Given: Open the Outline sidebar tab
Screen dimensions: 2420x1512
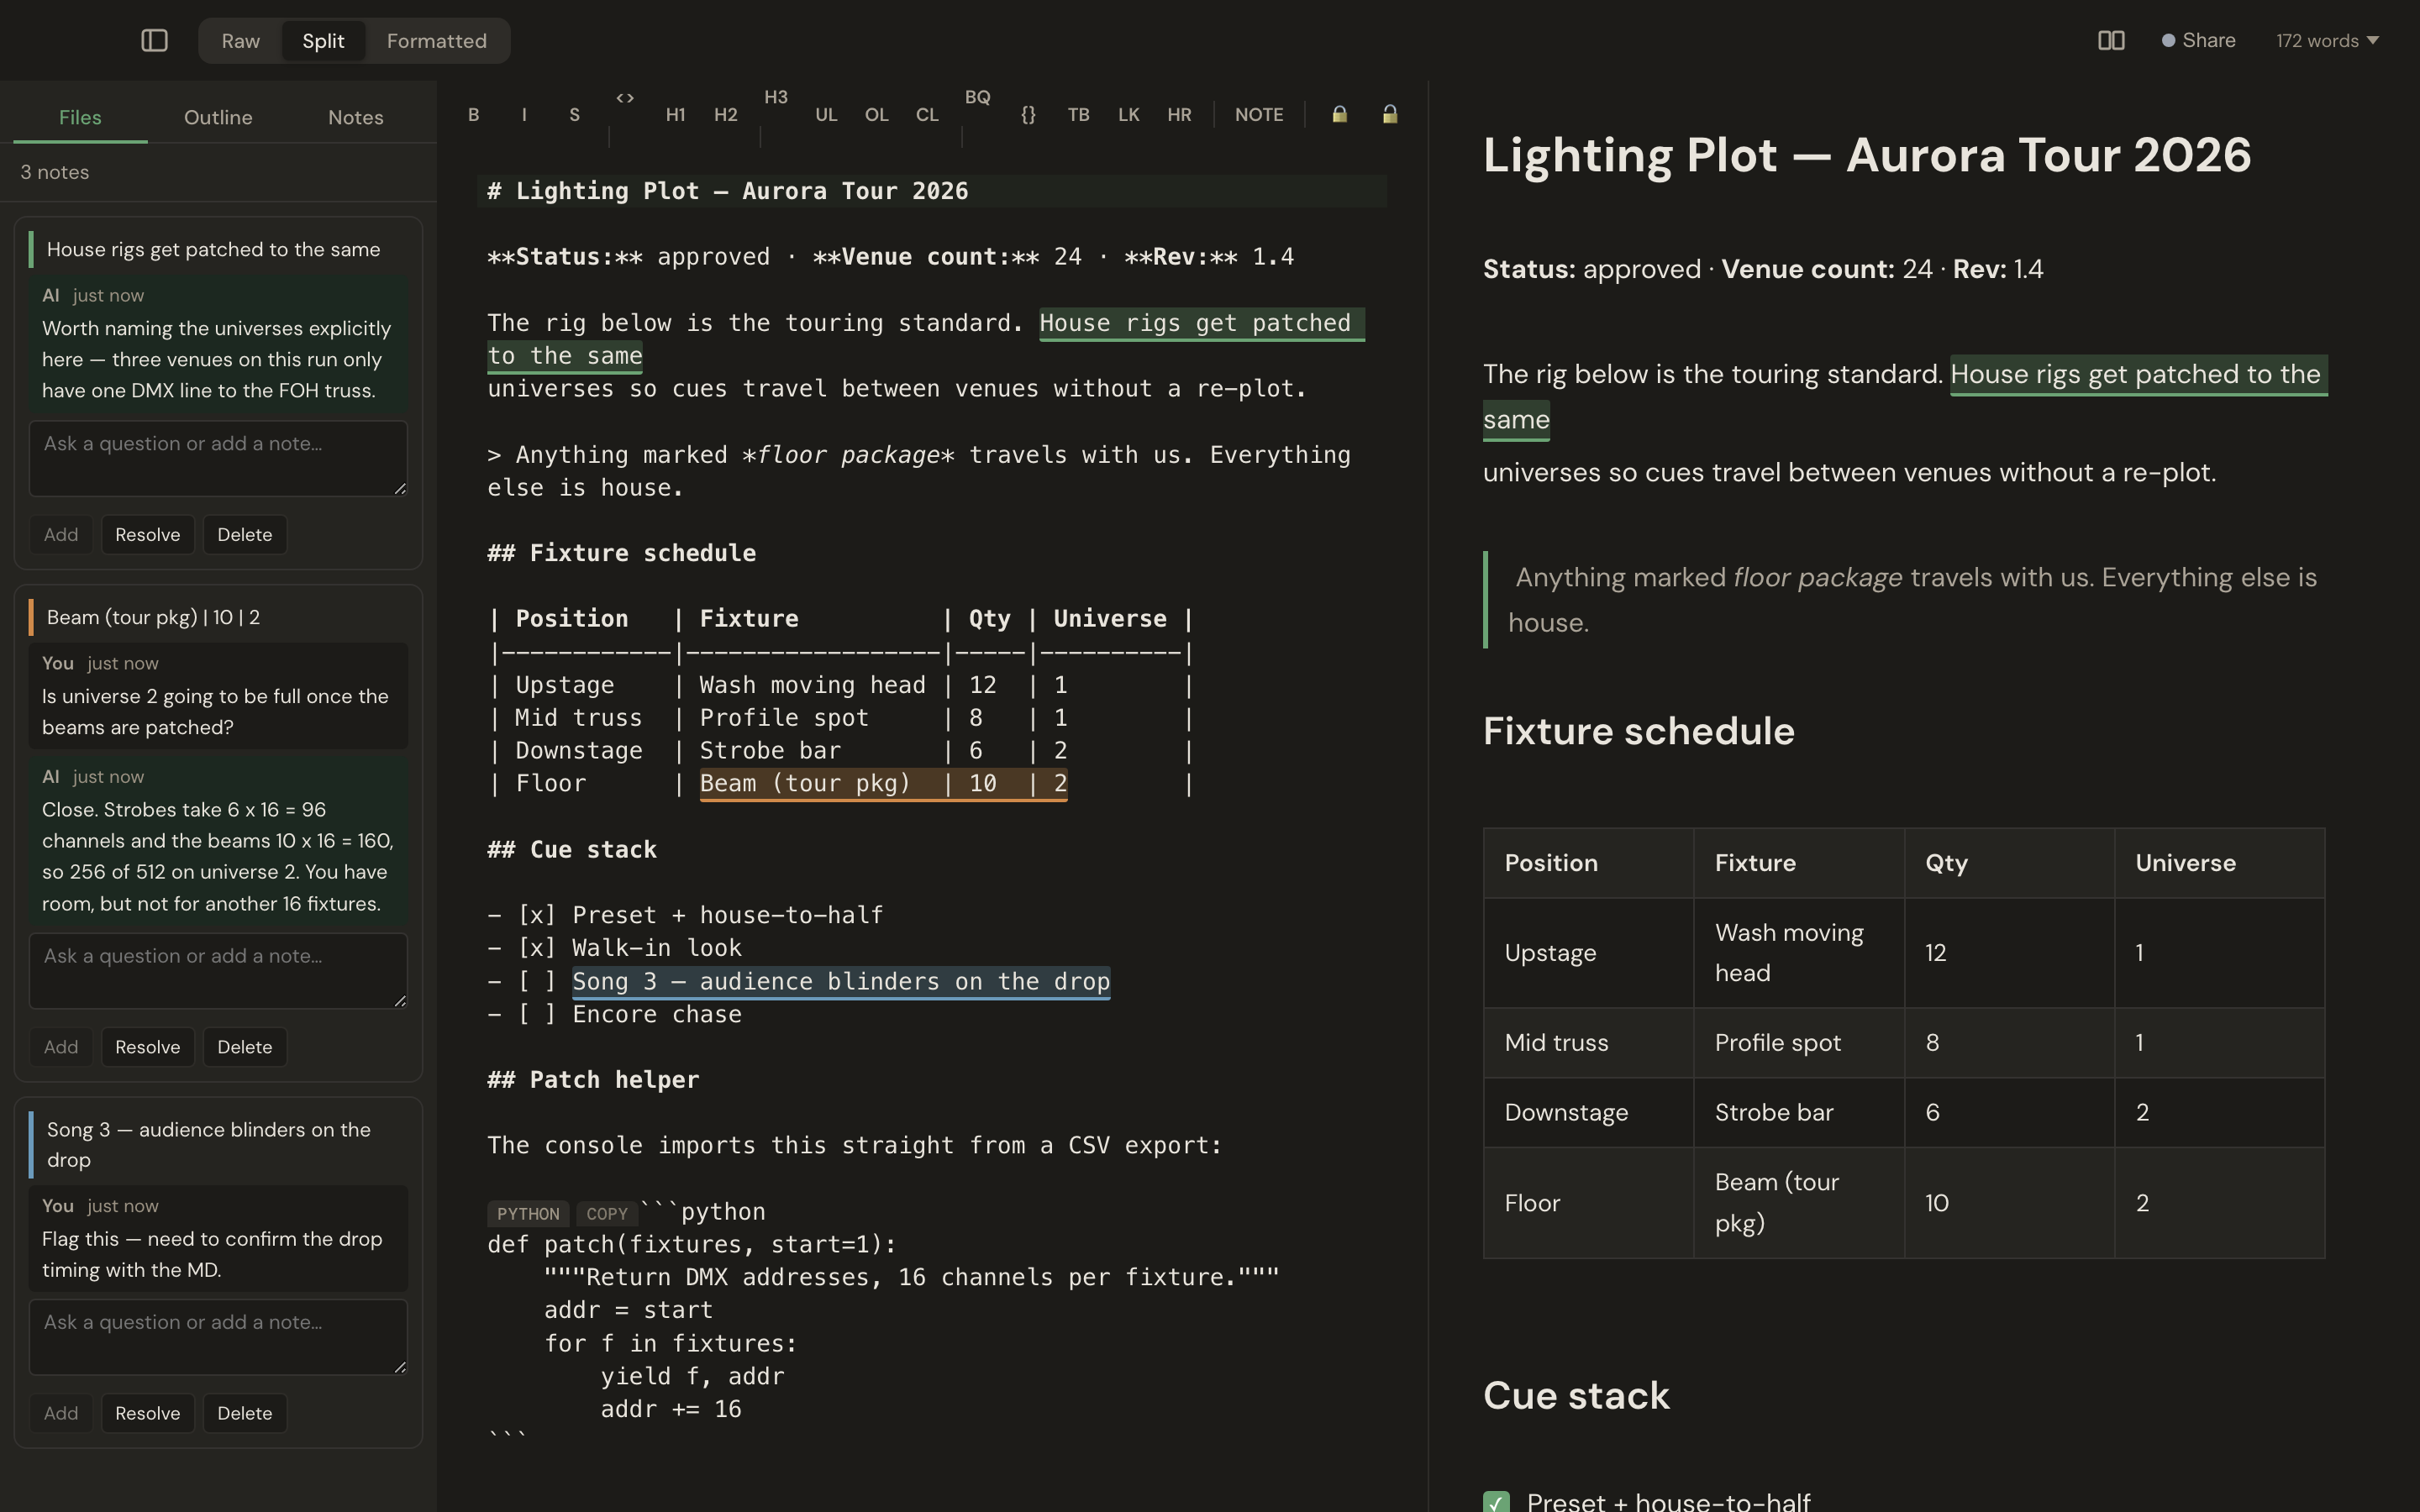Looking at the screenshot, I should tap(218, 117).
